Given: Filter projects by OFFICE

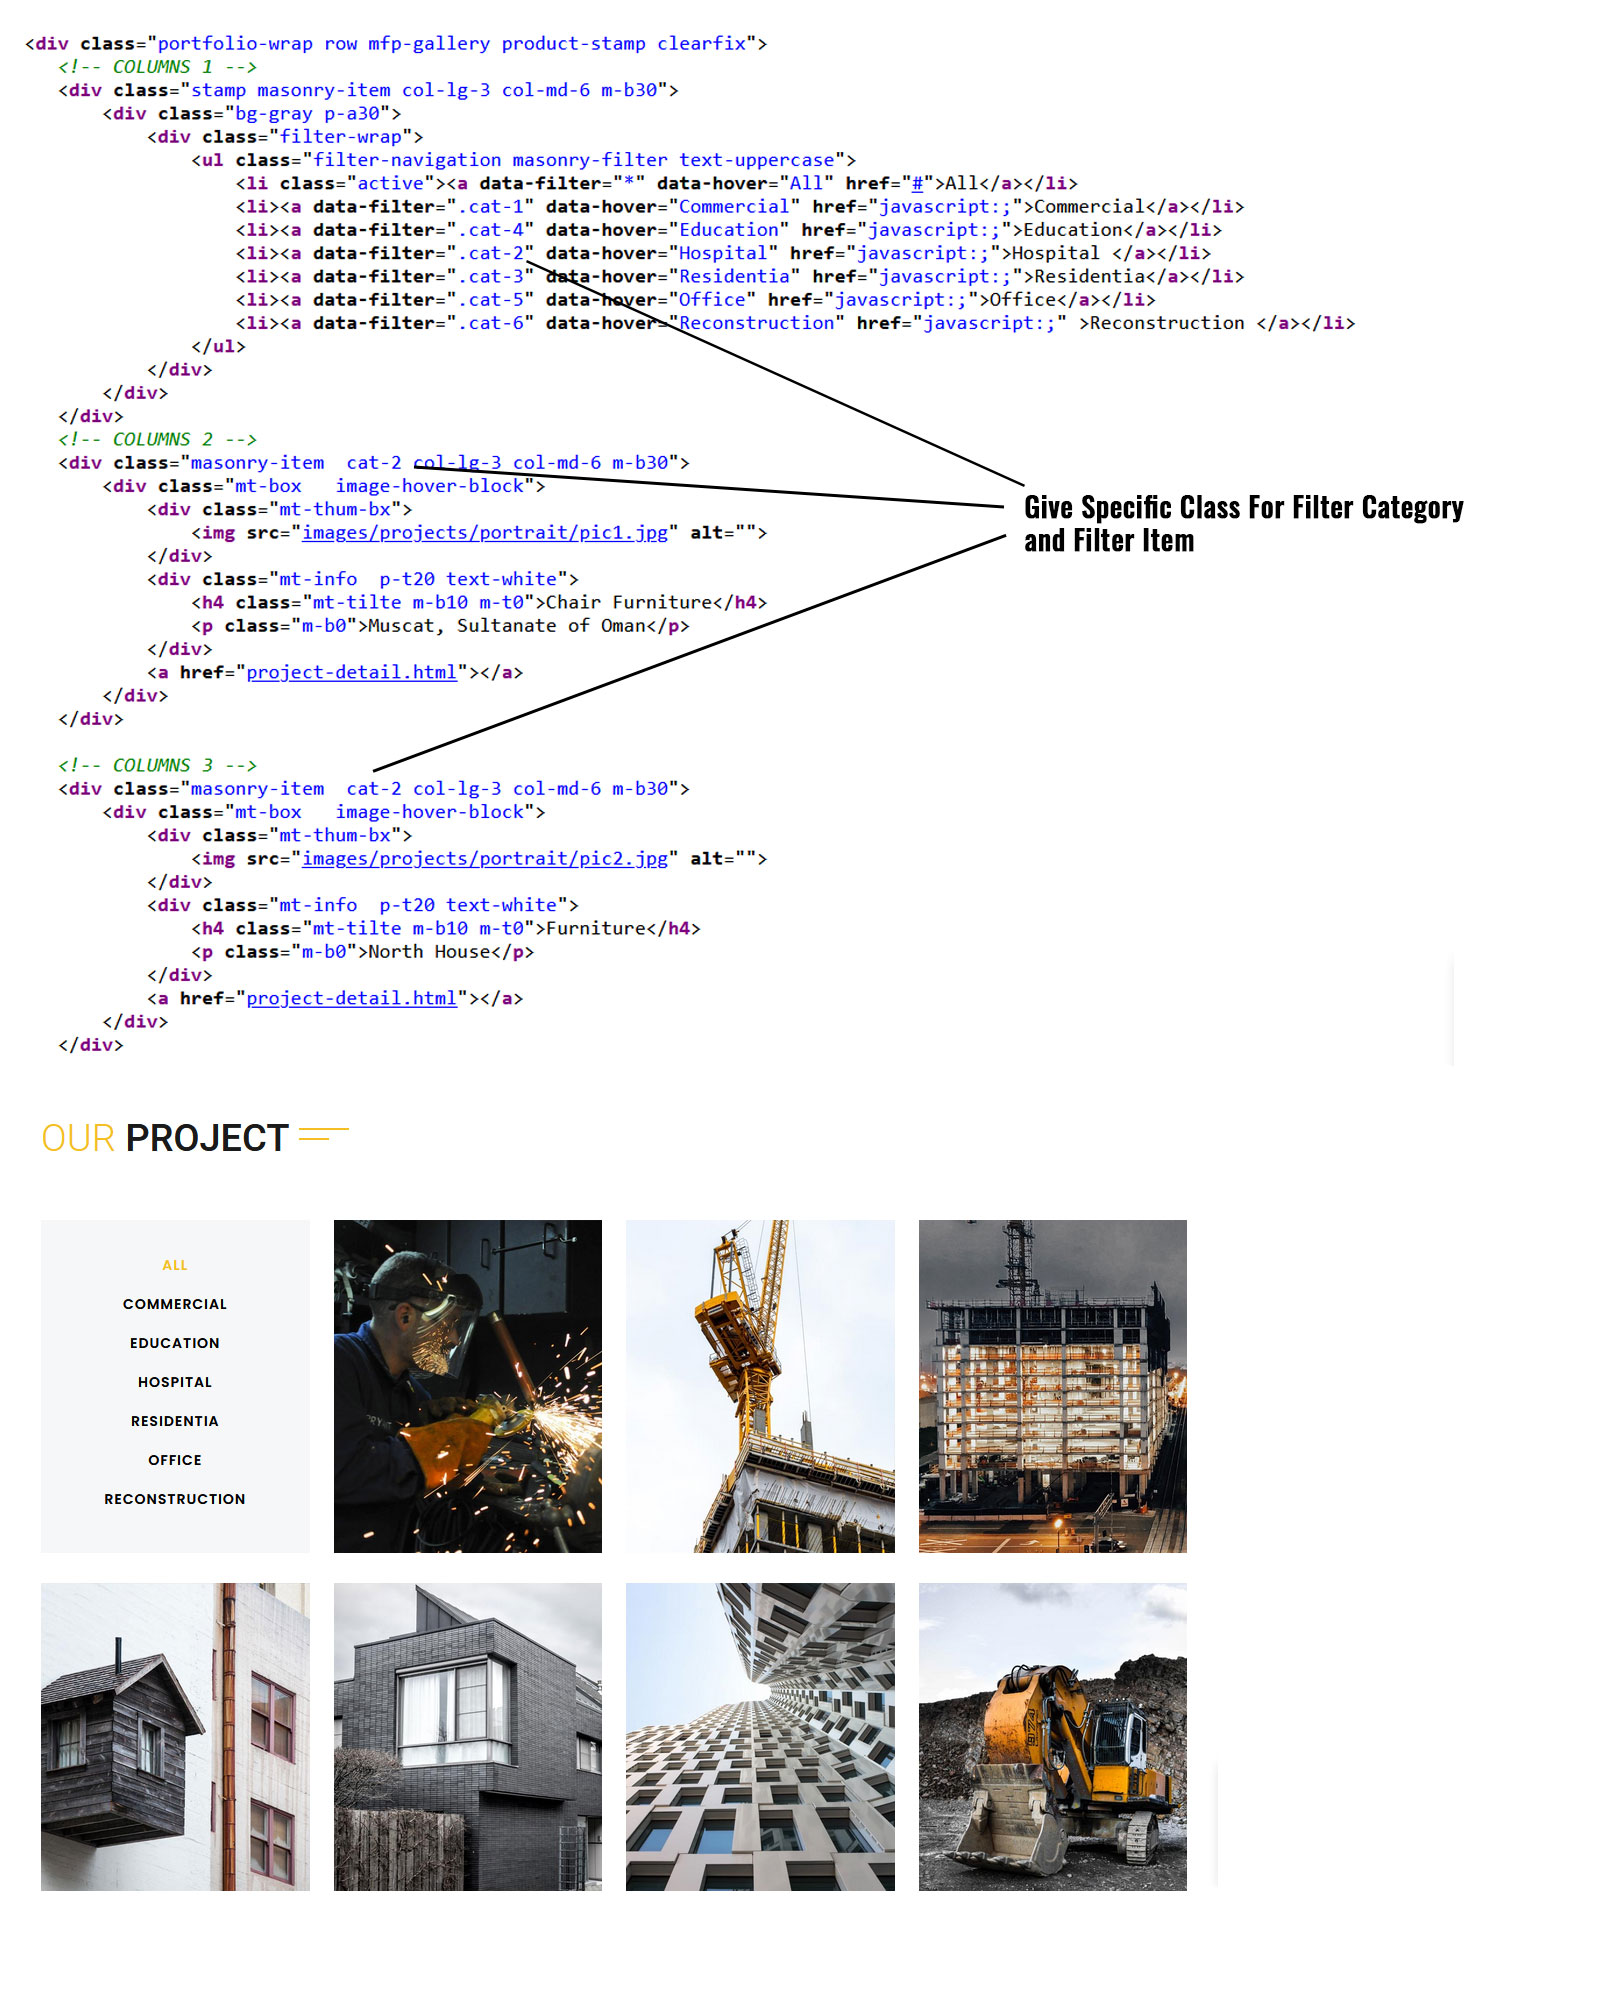Looking at the screenshot, I should [x=175, y=1460].
